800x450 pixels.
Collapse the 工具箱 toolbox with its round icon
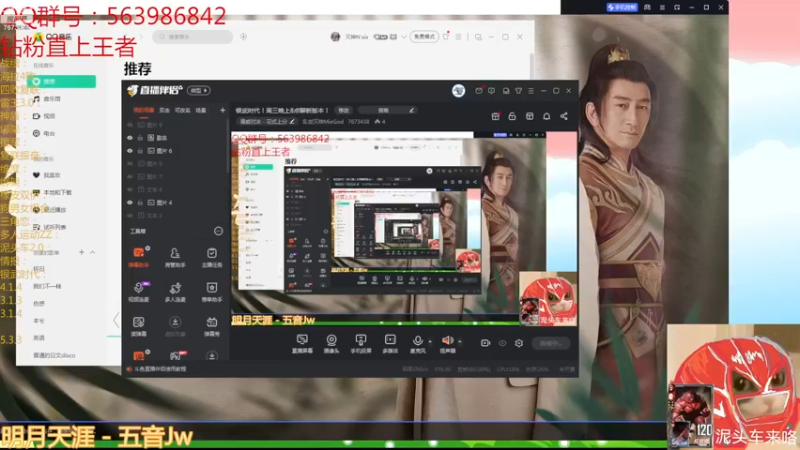(218, 231)
